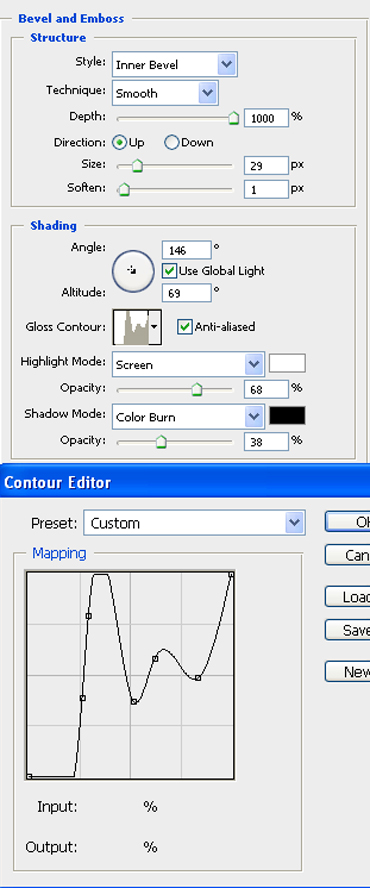
Task: Click the white highlight color swatch
Action: point(287,363)
